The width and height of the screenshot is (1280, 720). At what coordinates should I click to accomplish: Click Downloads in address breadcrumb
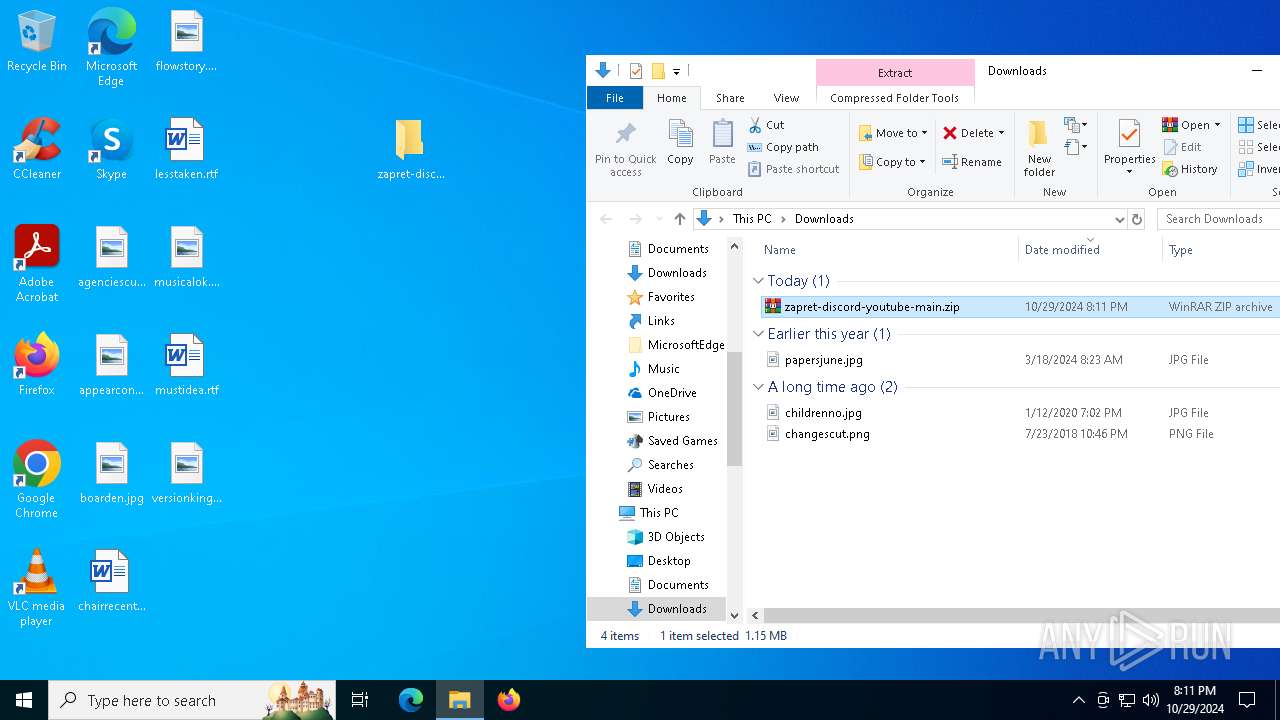click(824, 219)
